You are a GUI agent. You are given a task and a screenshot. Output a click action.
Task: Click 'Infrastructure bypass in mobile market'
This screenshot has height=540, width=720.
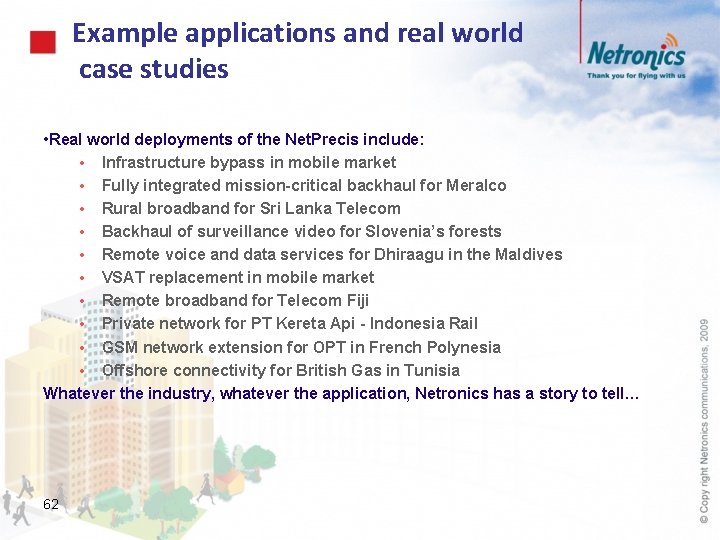248,163
